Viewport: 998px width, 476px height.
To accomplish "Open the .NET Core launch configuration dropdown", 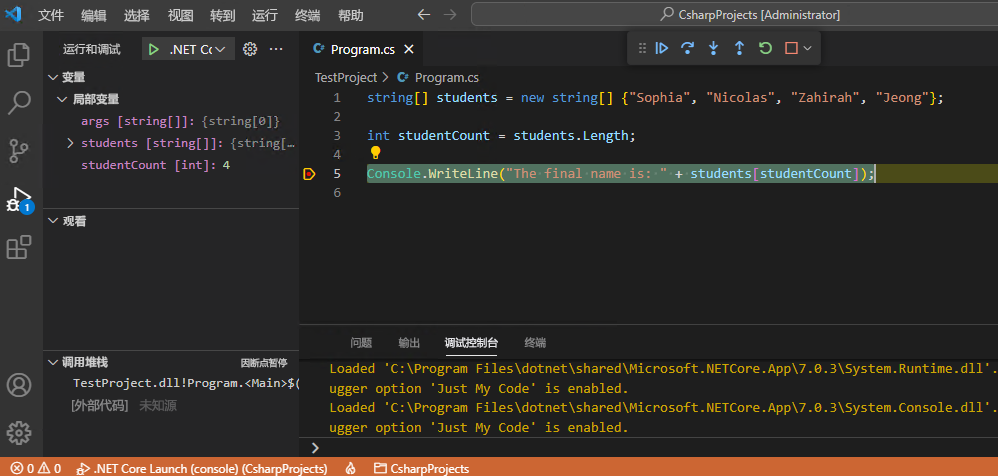I will pyautogui.click(x=199, y=50).
